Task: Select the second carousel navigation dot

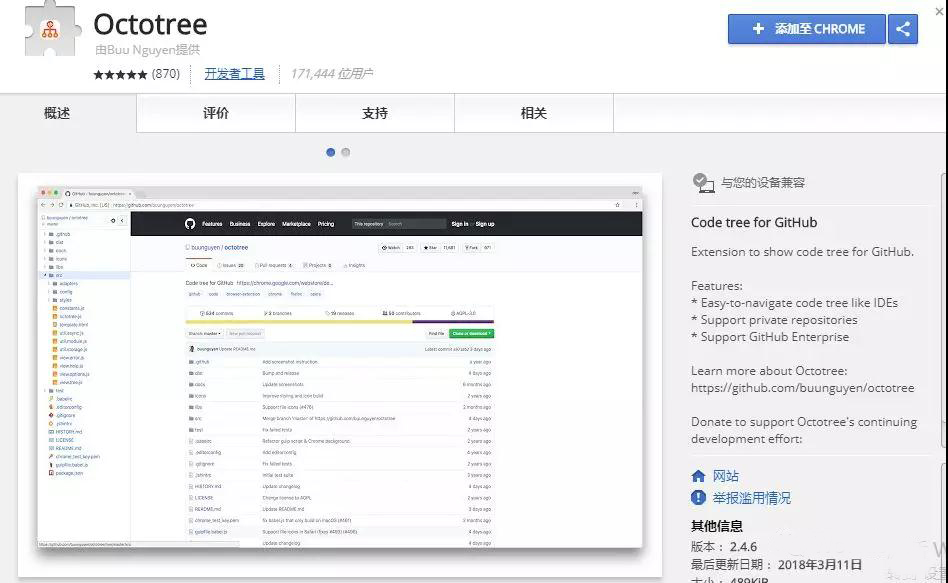Action: pyautogui.click(x=345, y=152)
